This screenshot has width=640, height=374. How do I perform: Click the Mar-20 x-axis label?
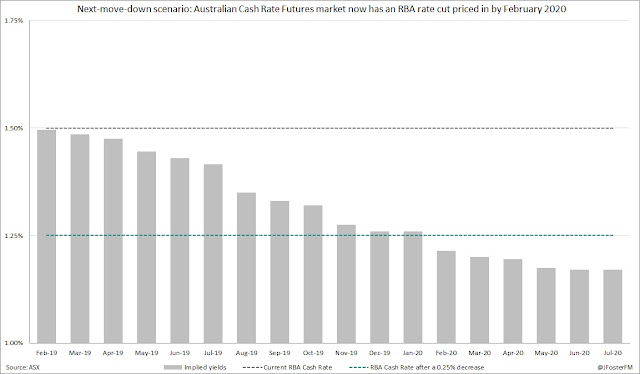point(480,353)
